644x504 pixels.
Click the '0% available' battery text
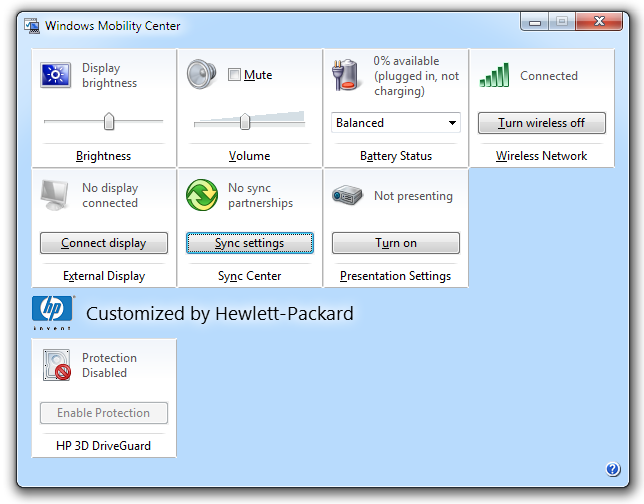click(406, 61)
